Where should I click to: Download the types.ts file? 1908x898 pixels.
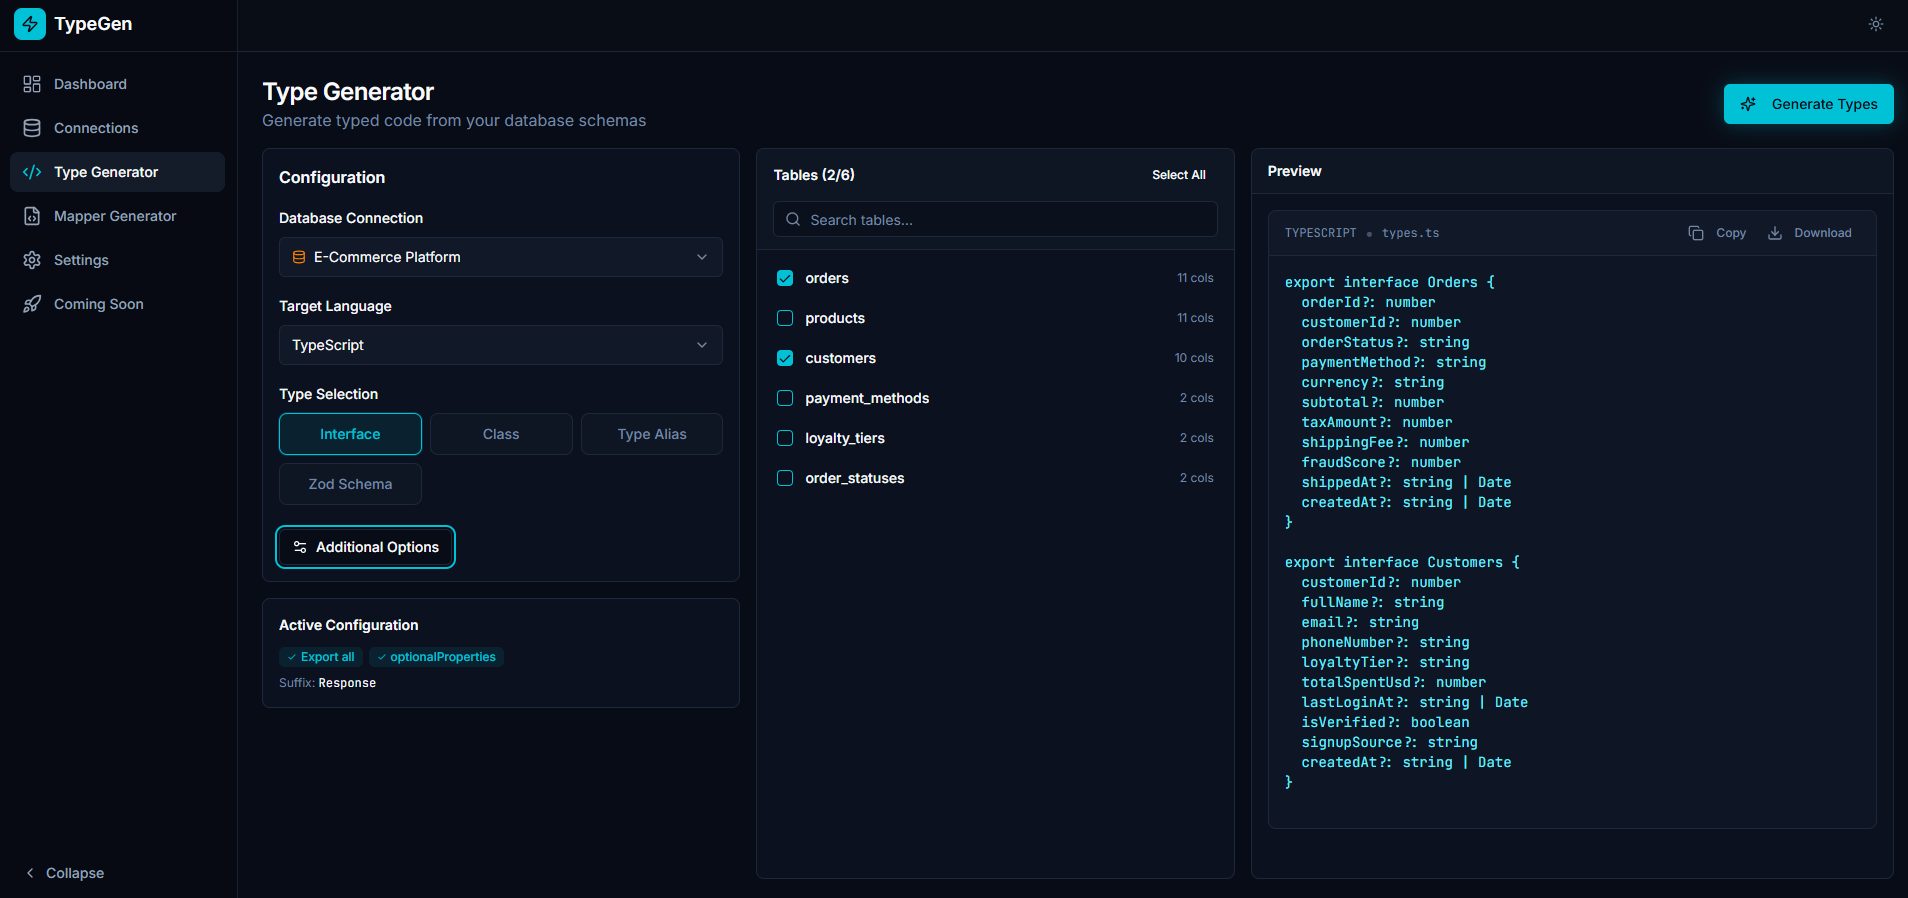(1809, 233)
